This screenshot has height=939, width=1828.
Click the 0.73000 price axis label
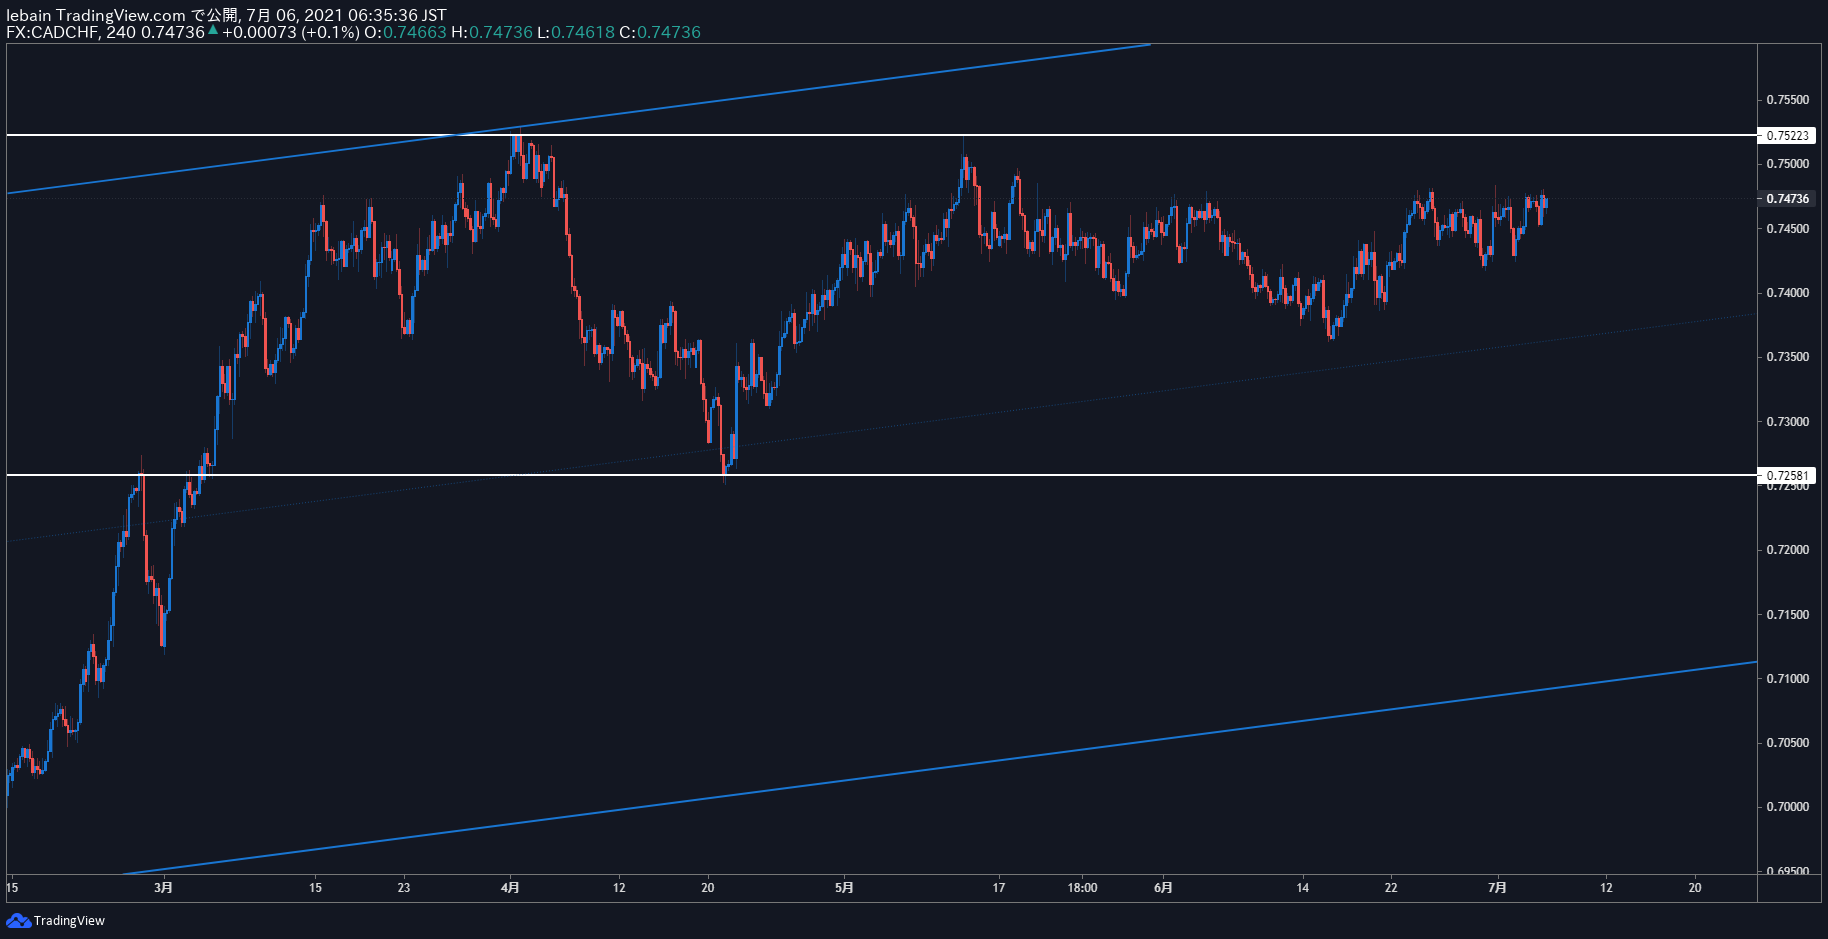[x=1787, y=422]
